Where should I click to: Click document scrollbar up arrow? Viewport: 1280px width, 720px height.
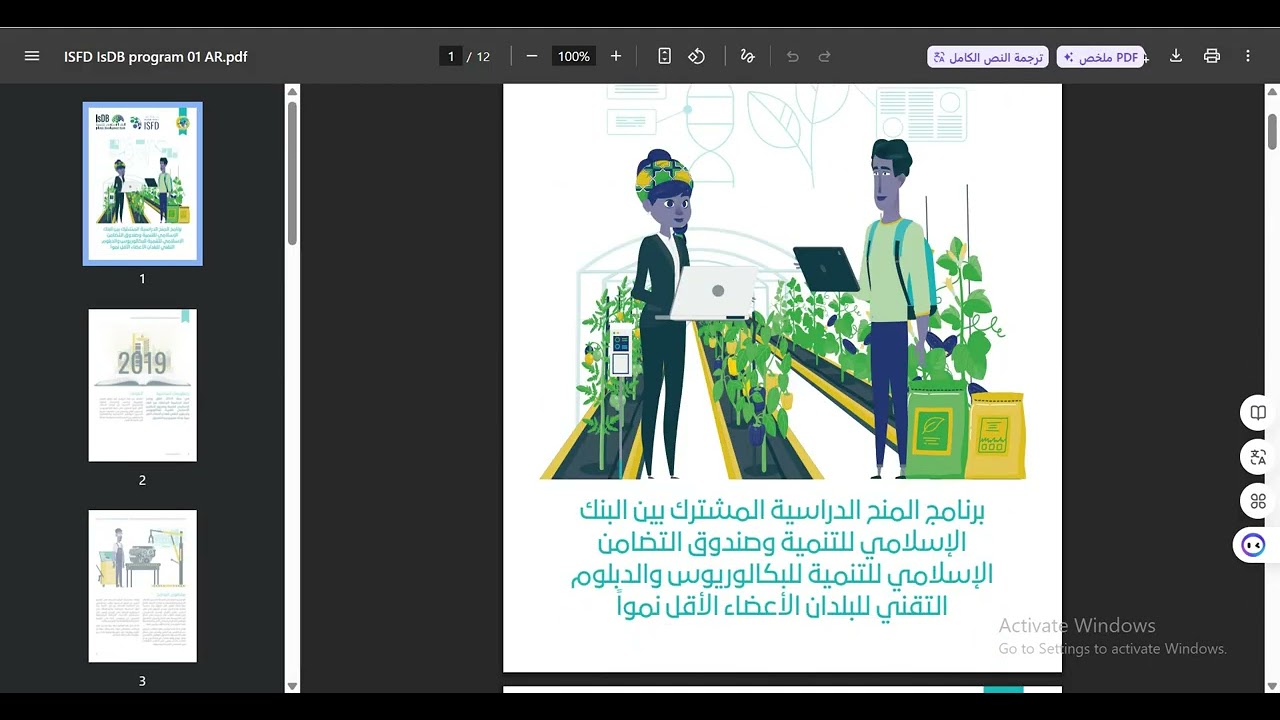click(1272, 92)
